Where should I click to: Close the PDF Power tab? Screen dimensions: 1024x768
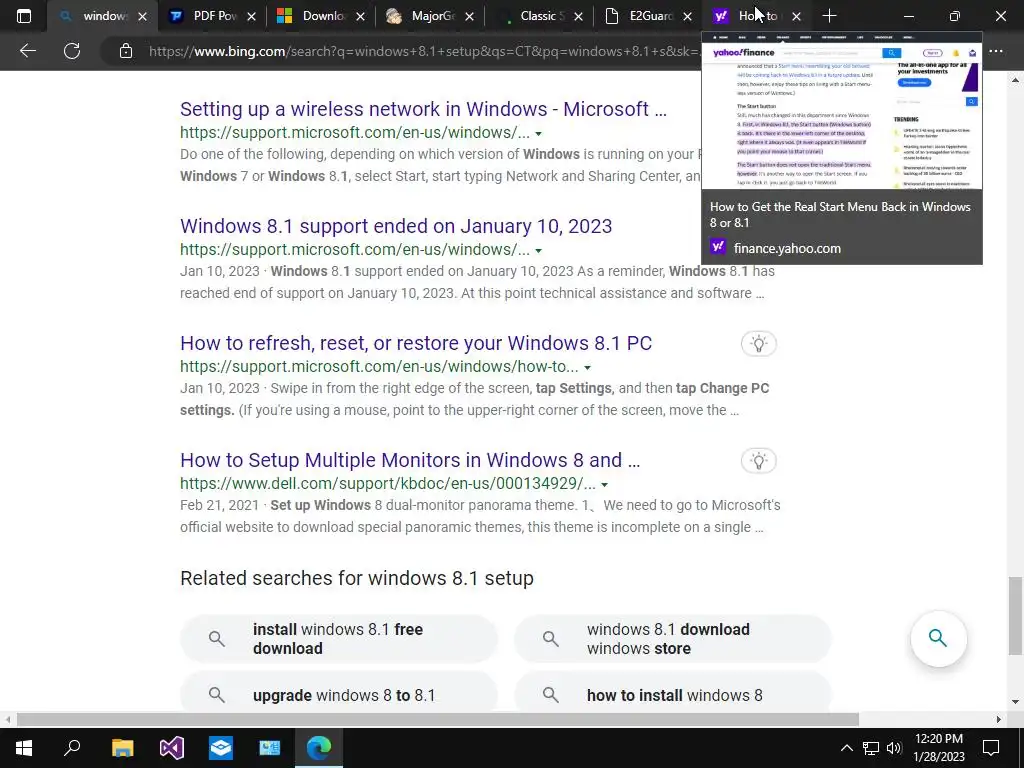pos(251,16)
